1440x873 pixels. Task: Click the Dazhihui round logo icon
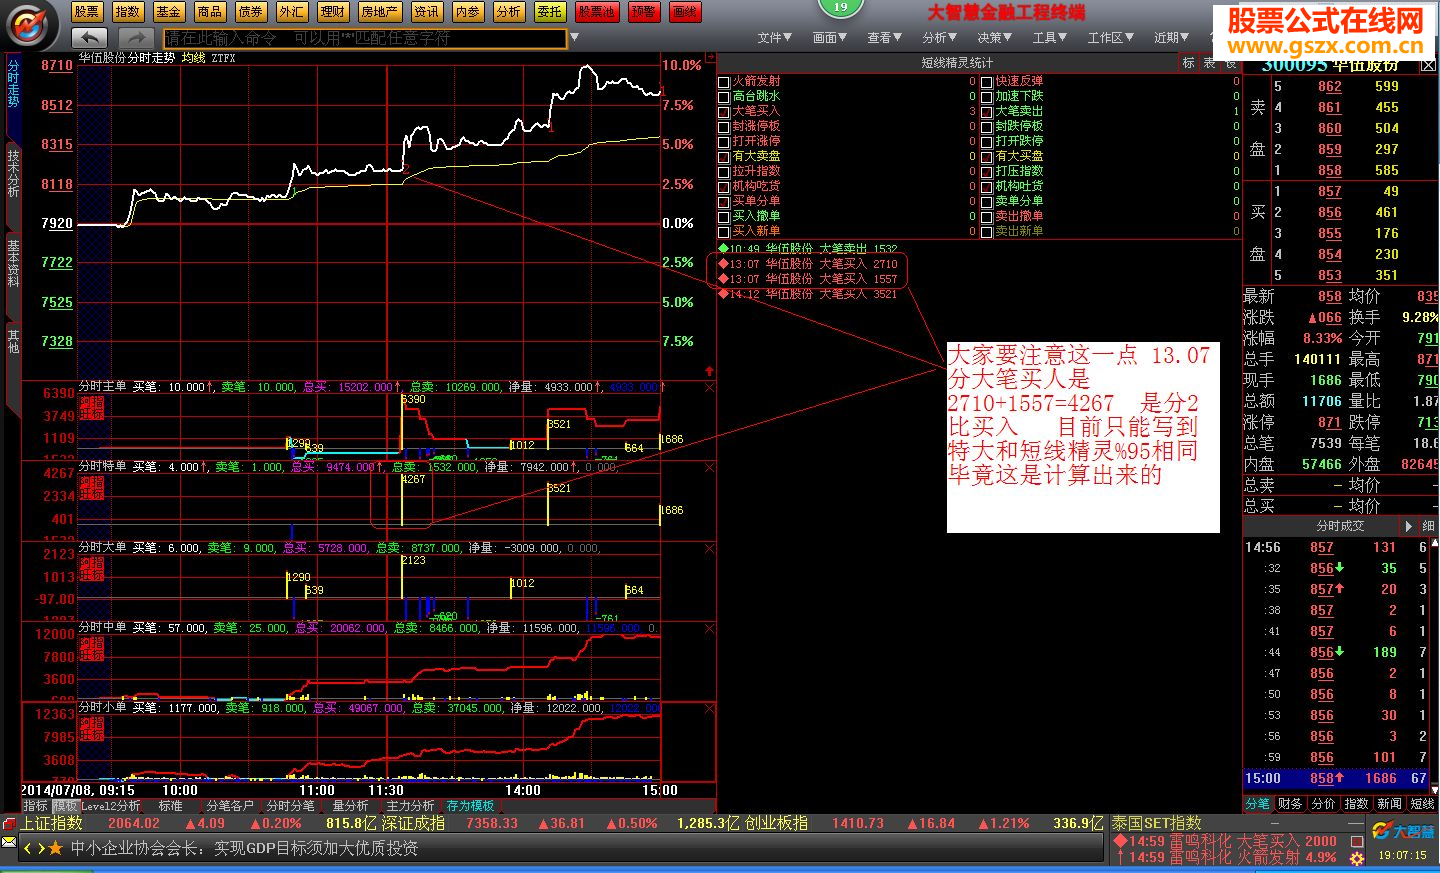coord(32,25)
